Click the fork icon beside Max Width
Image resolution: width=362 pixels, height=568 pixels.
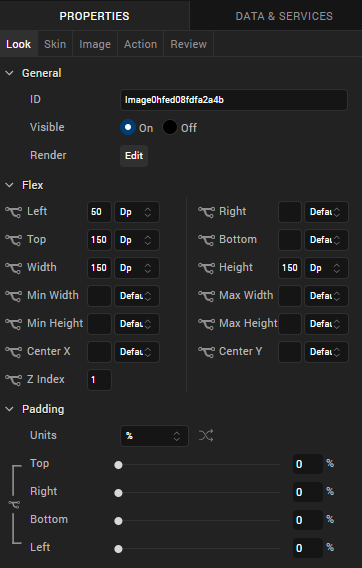click(x=206, y=296)
